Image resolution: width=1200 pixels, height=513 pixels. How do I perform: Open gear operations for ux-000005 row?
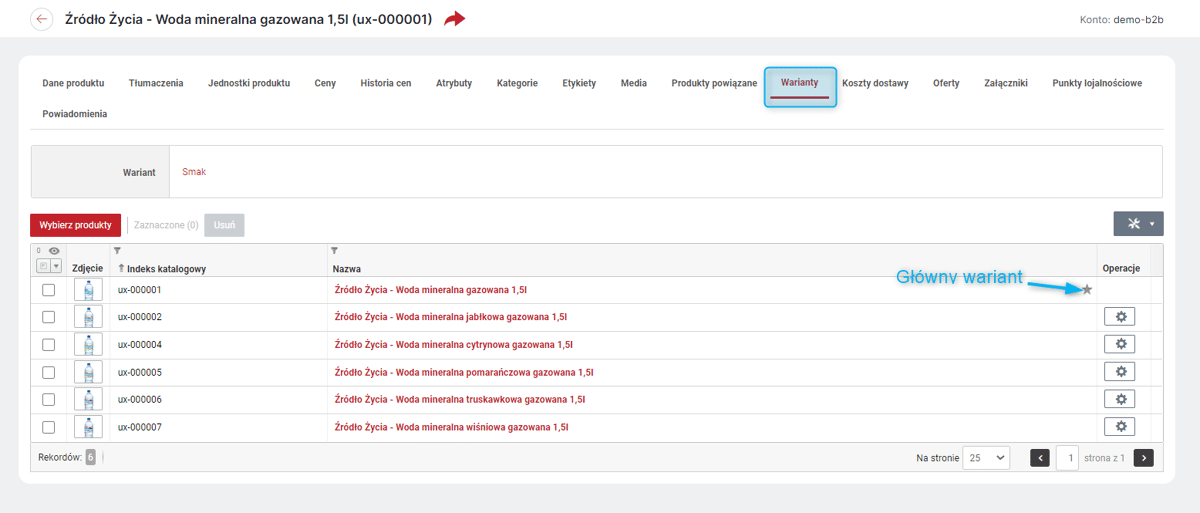1120,371
